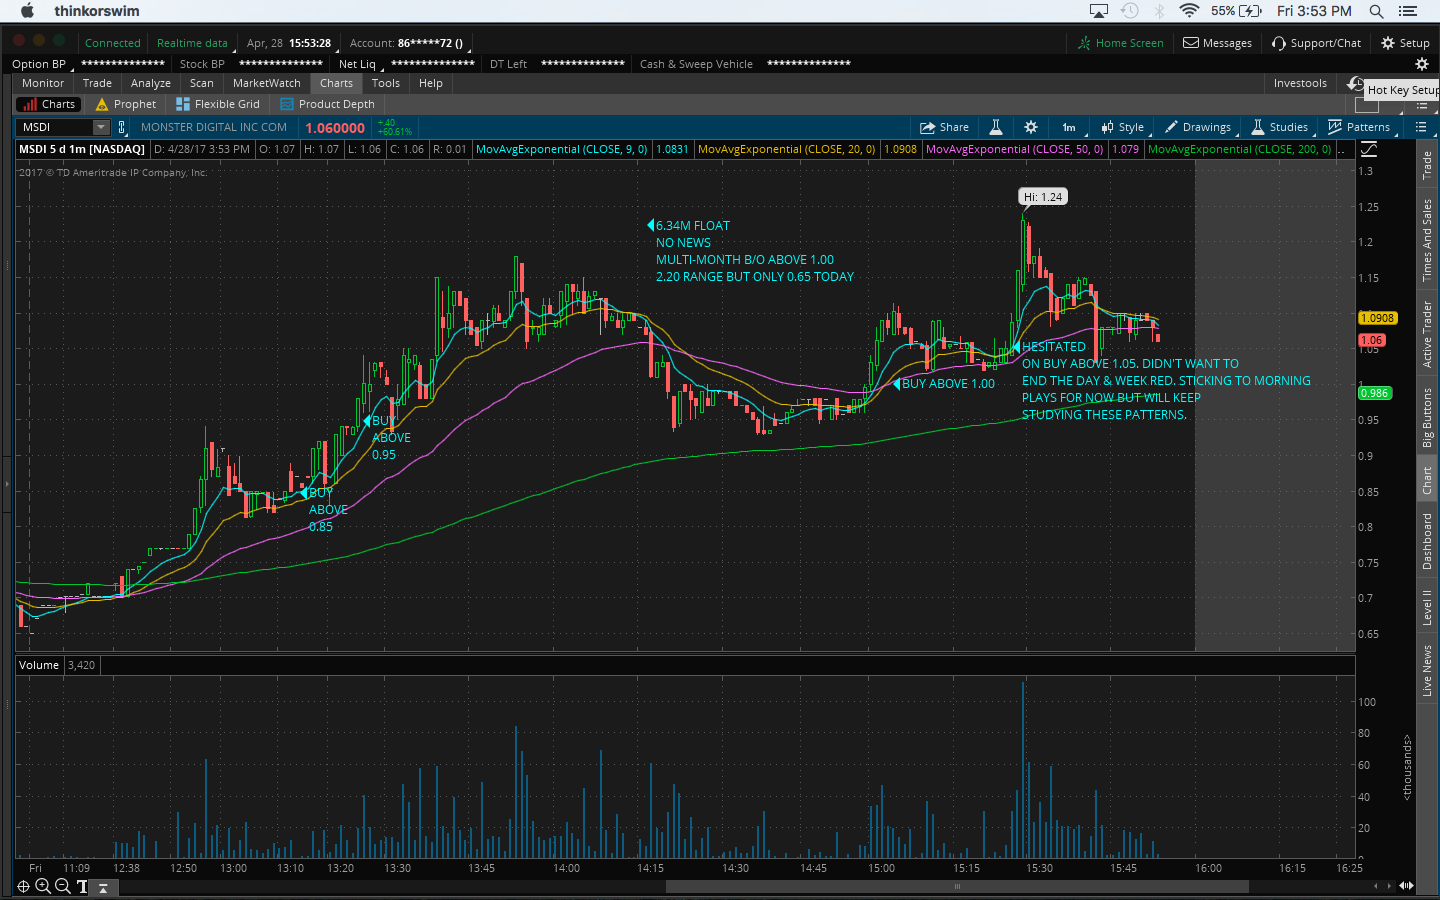Viewport: 1440px width, 900px height.
Task: Open Support/Chat headset
Action: point(1316,43)
